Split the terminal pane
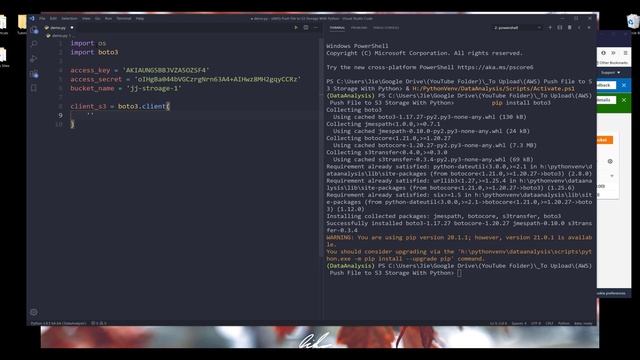640x360 pixels. click(560, 28)
